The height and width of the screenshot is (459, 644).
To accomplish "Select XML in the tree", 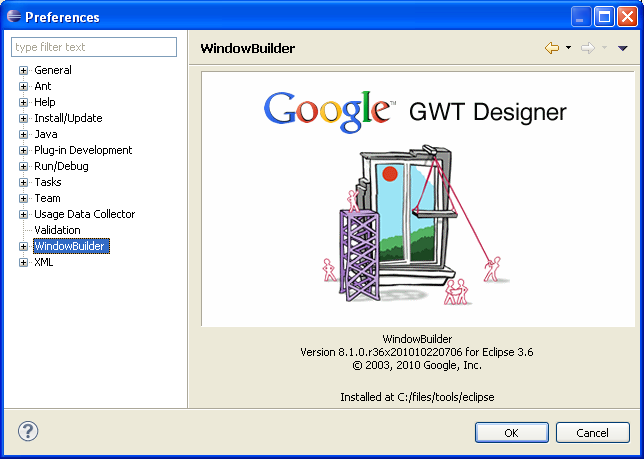I will point(44,262).
